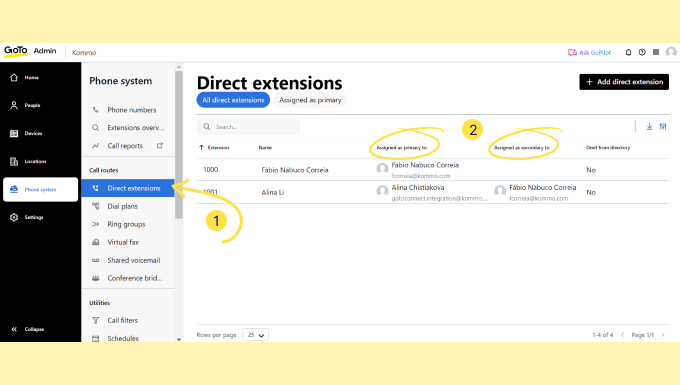Click the Search input field
680x385 pixels.
point(248,127)
